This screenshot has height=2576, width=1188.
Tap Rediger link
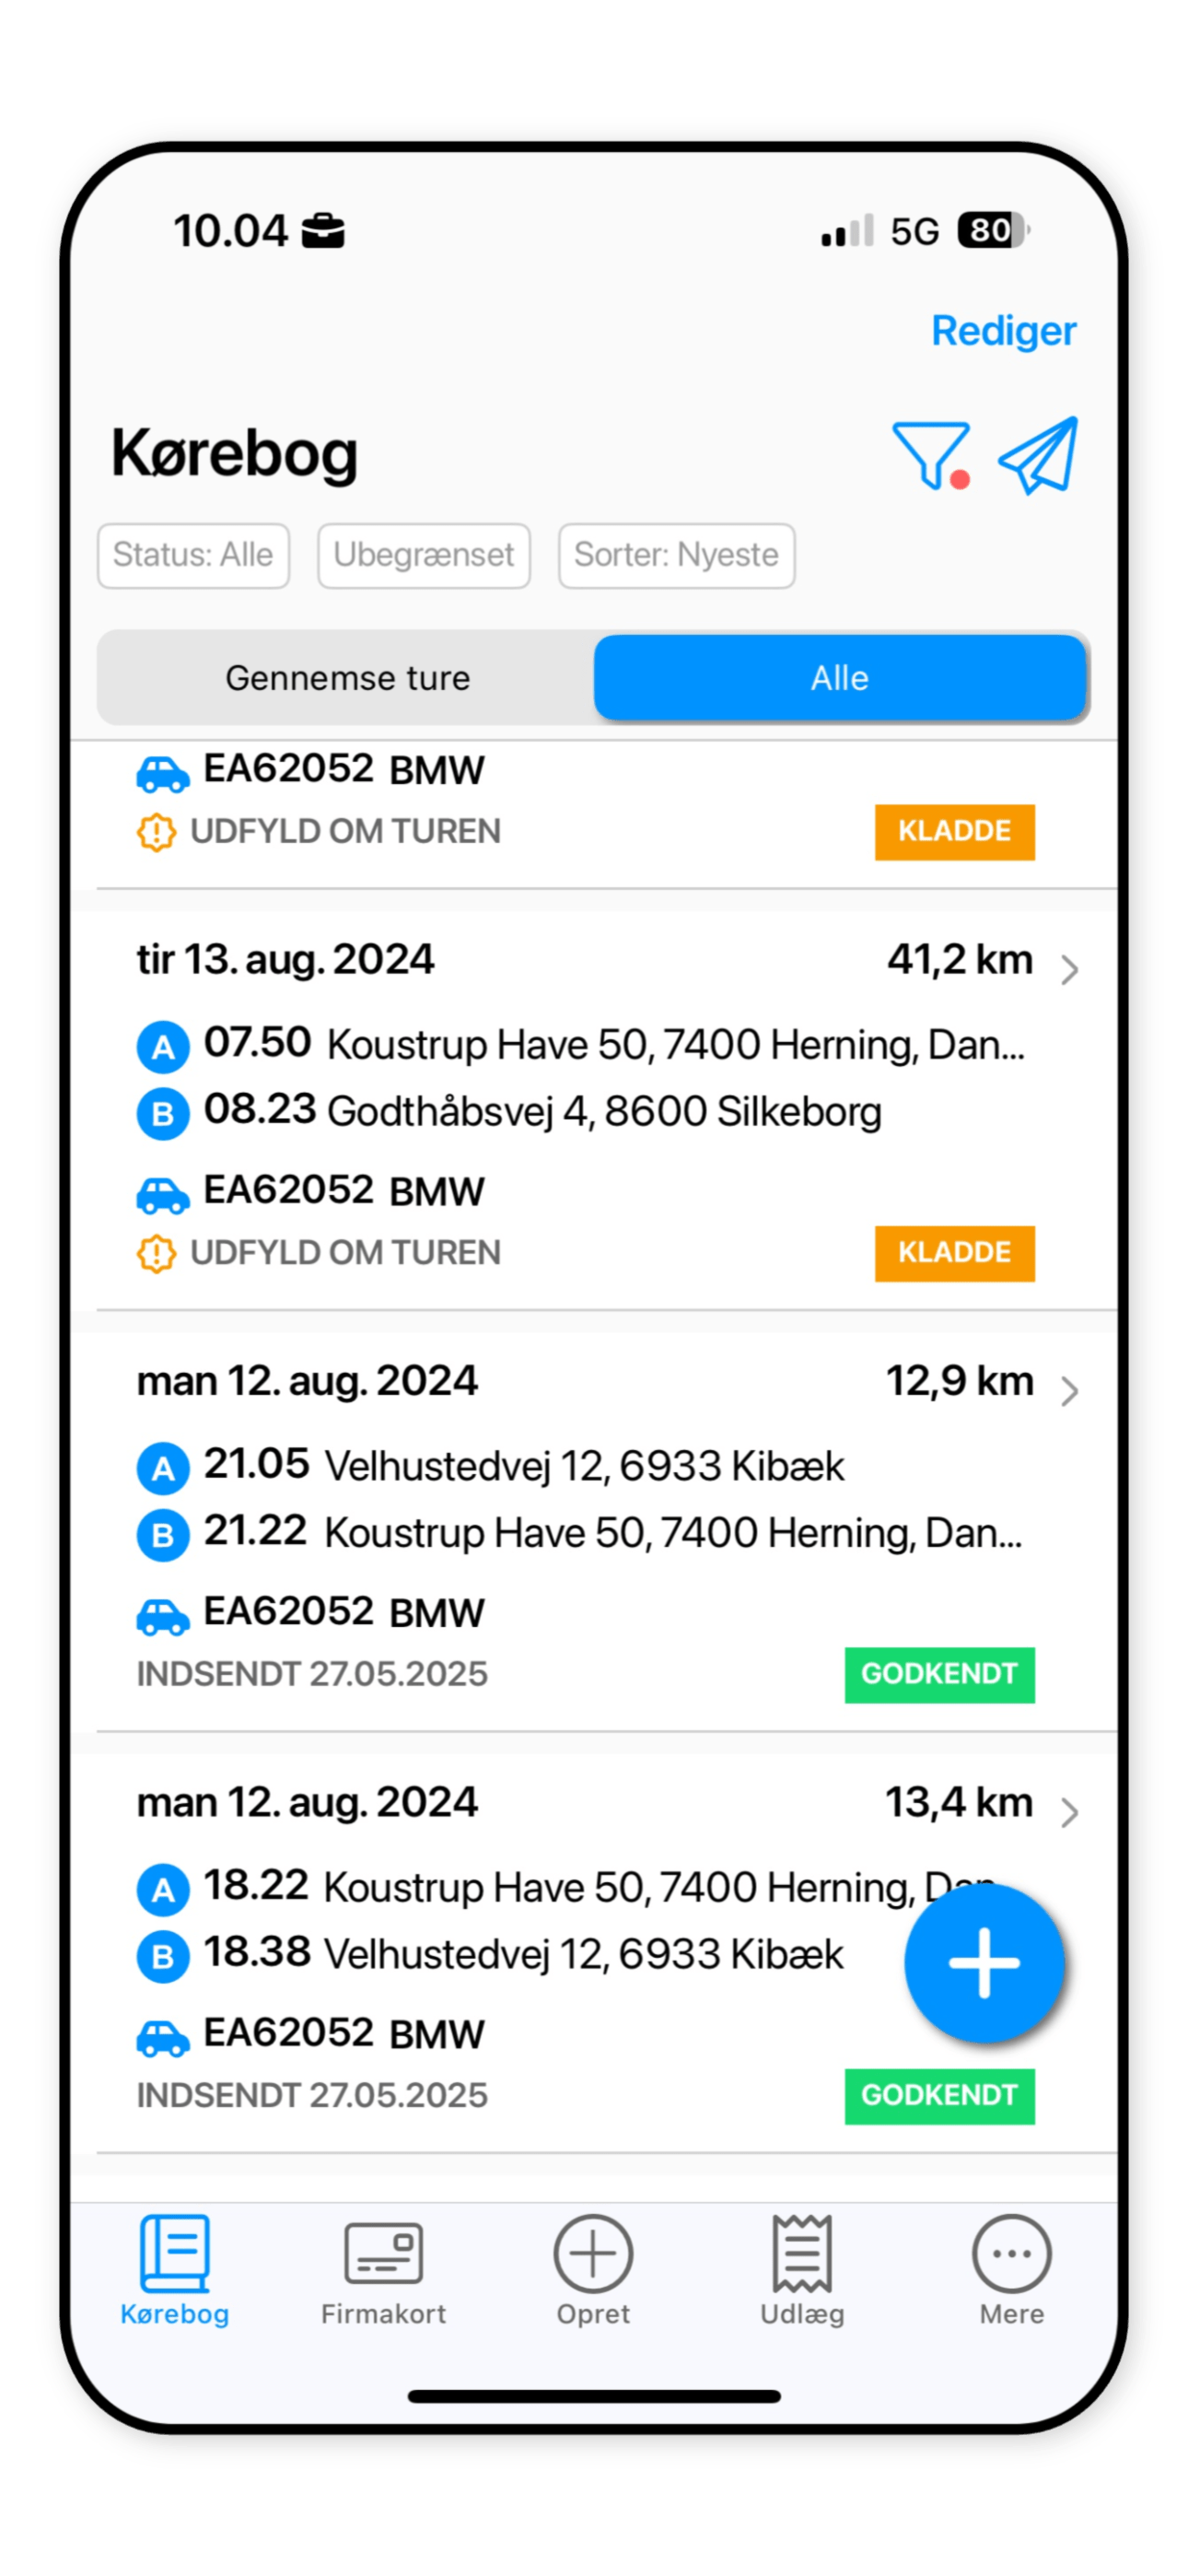1003,331
